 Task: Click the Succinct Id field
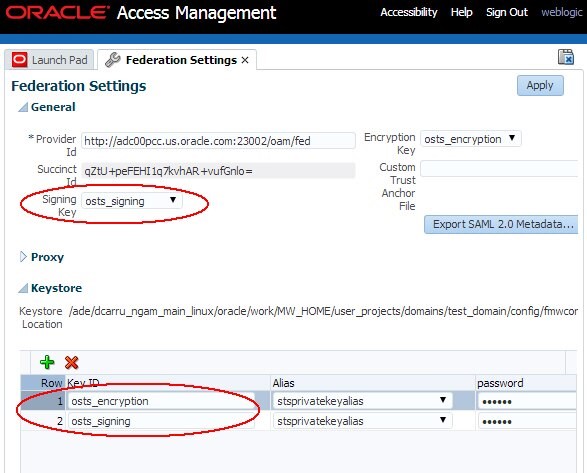point(218,171)
